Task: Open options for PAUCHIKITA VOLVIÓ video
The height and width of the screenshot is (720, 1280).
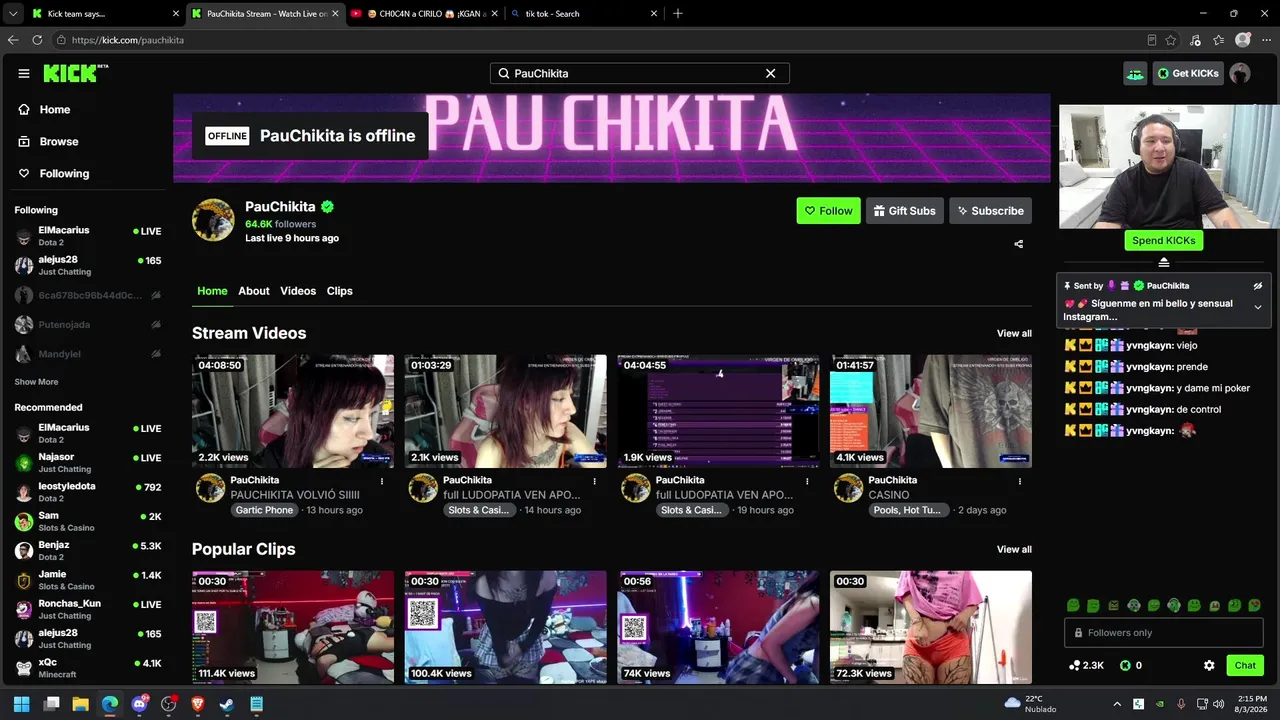Action: pos(382,481)
